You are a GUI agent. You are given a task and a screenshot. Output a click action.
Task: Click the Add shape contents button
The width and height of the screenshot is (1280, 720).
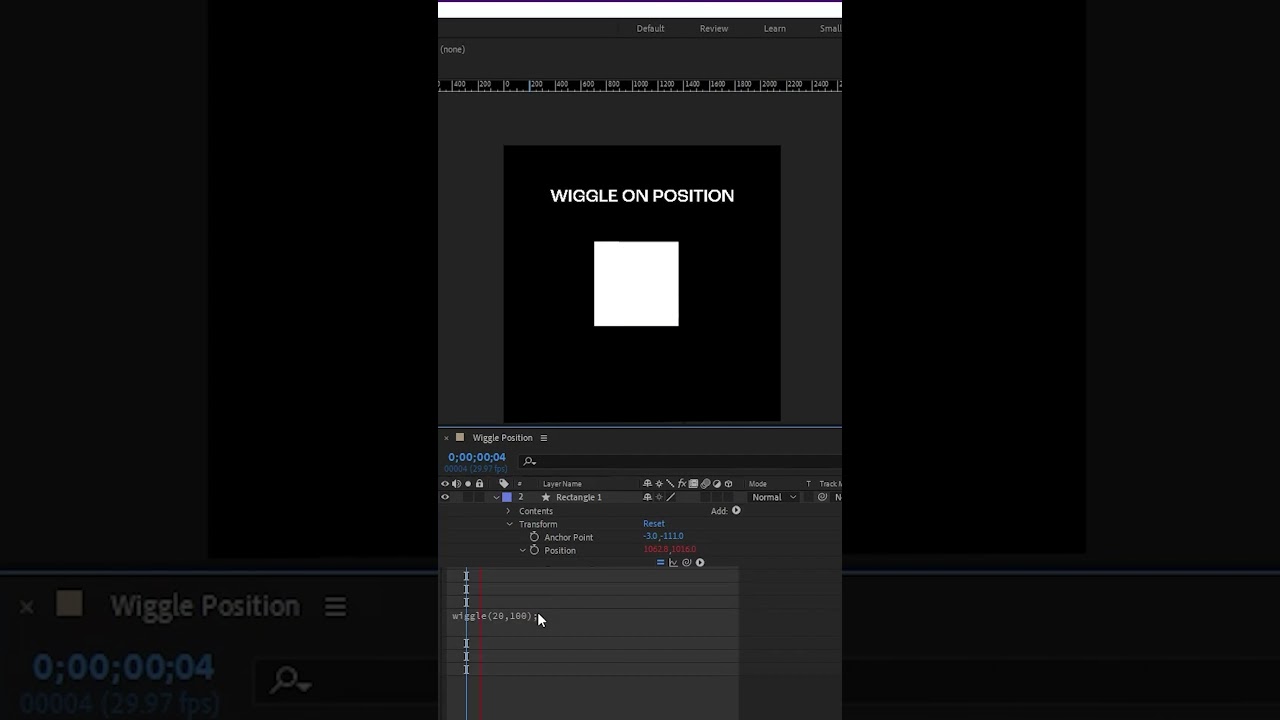click(x=736, y=510)
